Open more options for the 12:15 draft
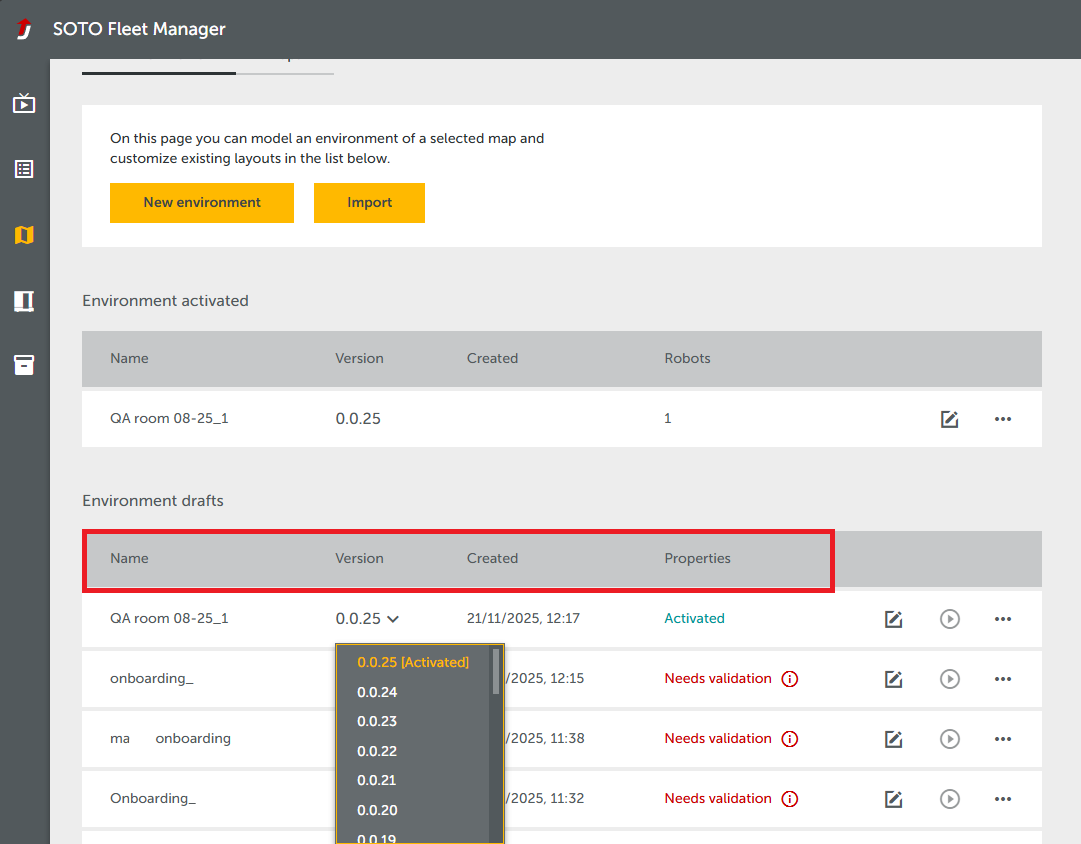The height and width of the screenshot is (844, 1081). pos(1003,679)
